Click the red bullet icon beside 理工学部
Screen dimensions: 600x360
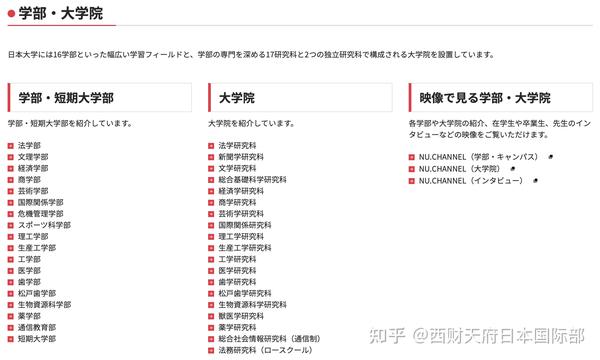[x=11, y=237]
